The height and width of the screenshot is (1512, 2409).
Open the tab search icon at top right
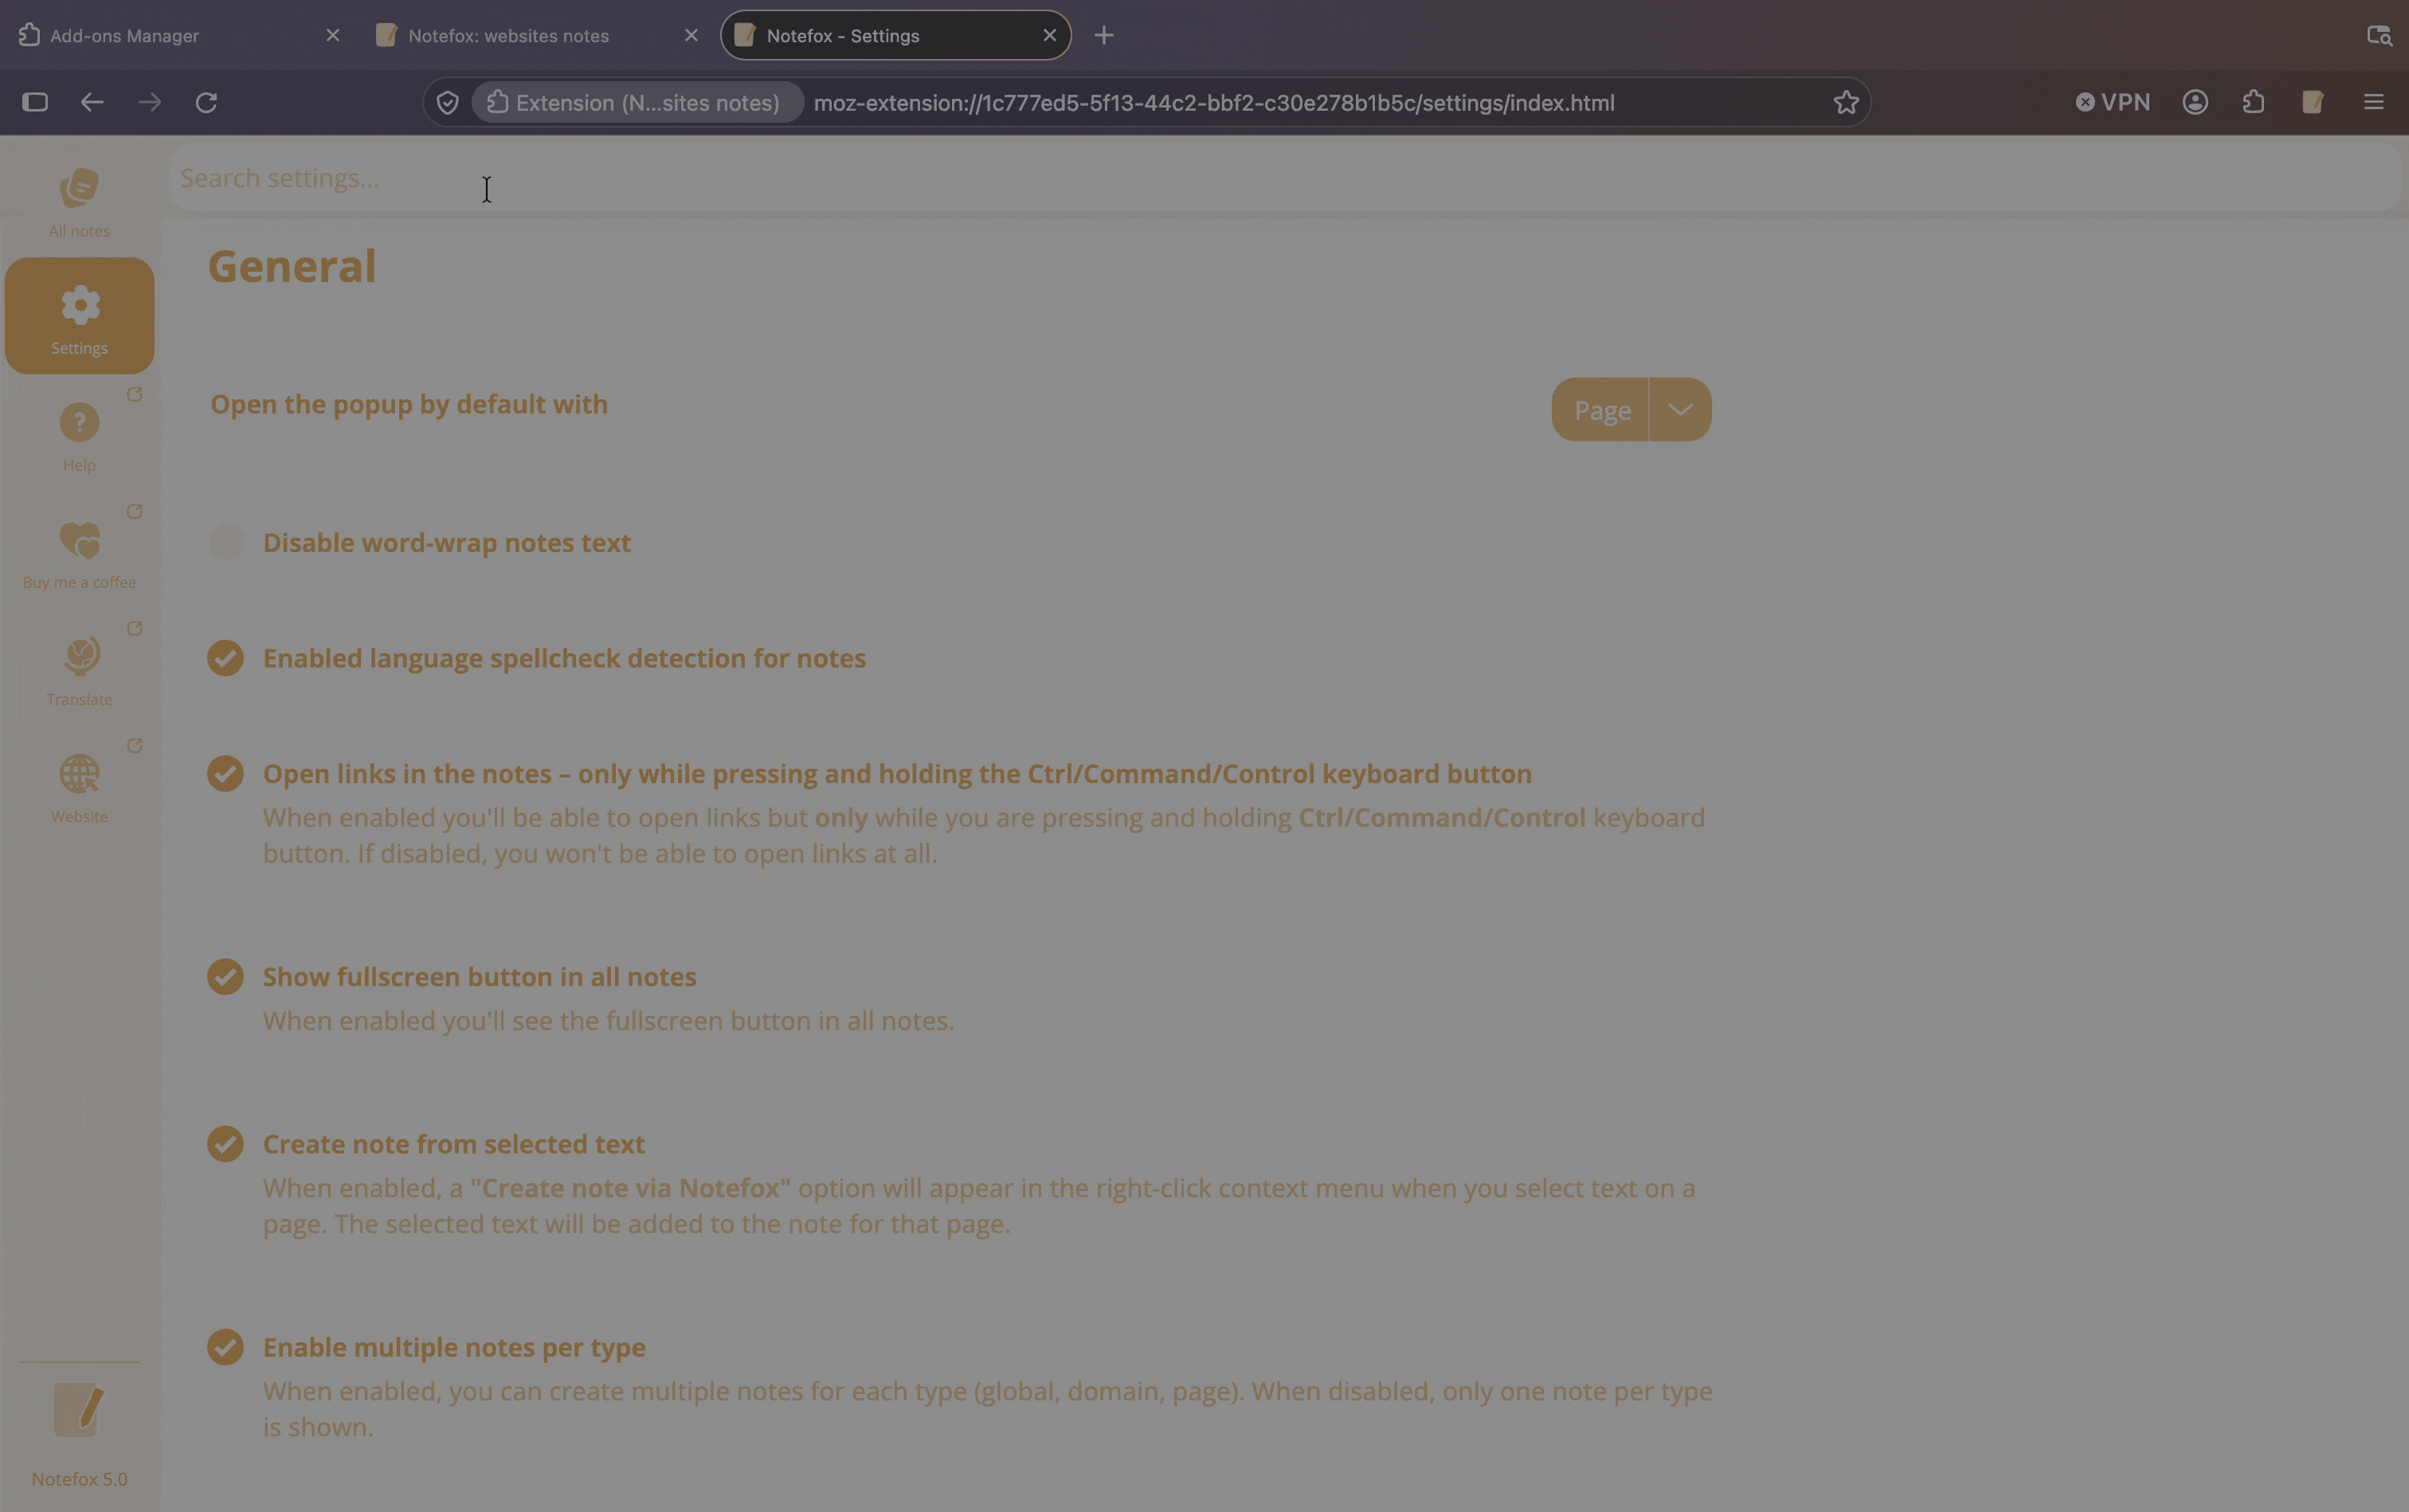click(2379, 35)
